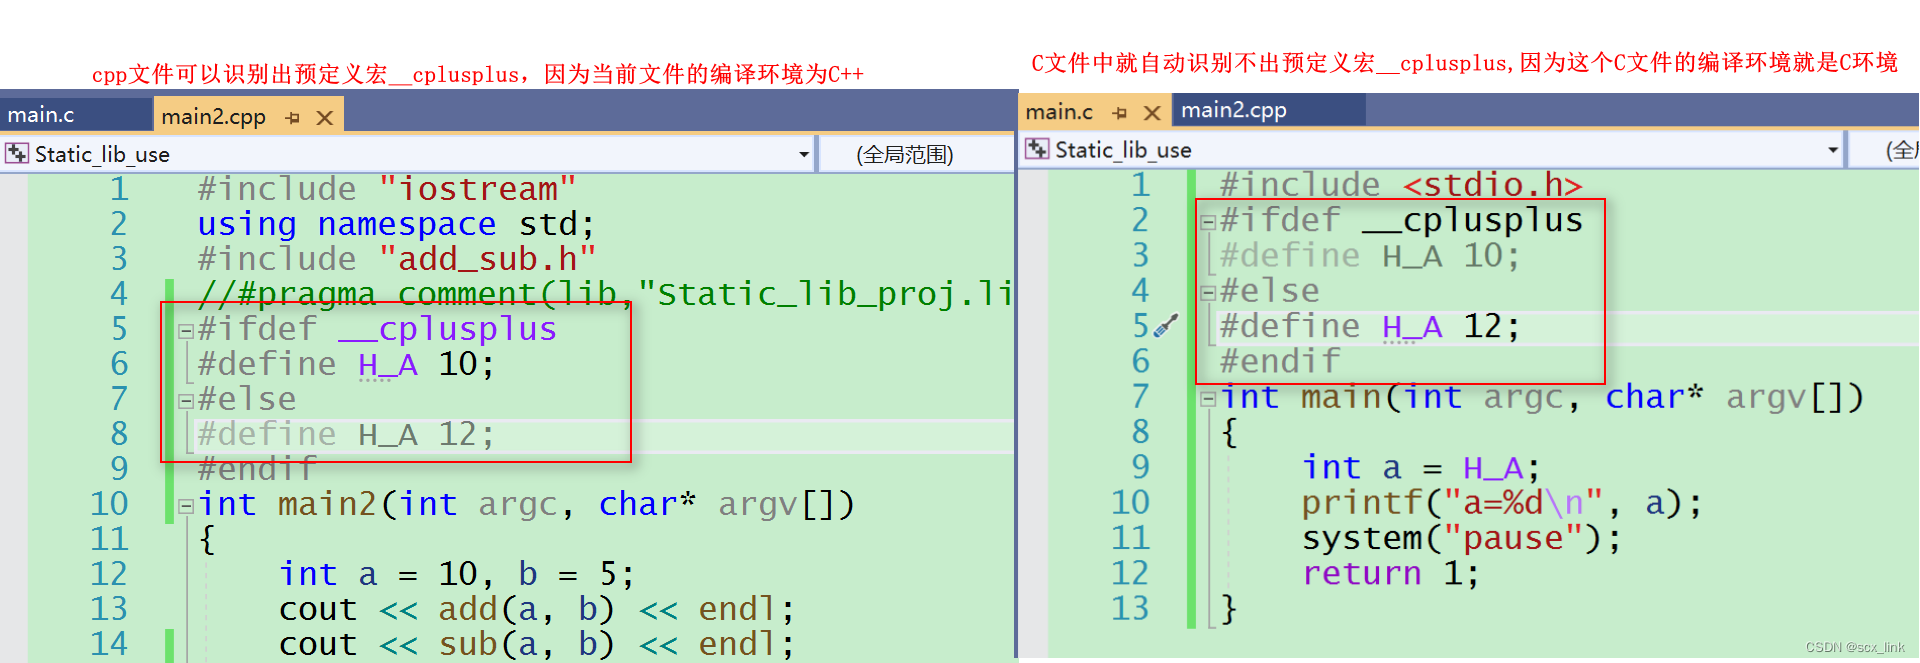The image size is (1920, 663).
Task: Select the active main2.cpp tab
Action: (x=214, y=116)
